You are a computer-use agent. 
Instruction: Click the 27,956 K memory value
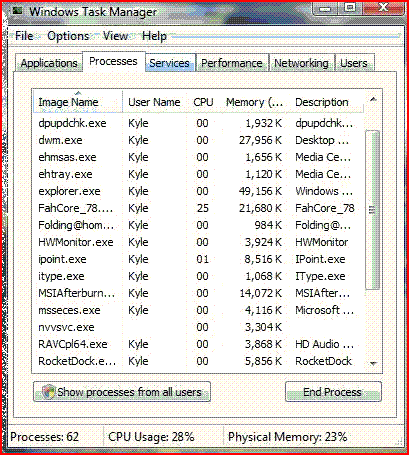click(260, 140)
